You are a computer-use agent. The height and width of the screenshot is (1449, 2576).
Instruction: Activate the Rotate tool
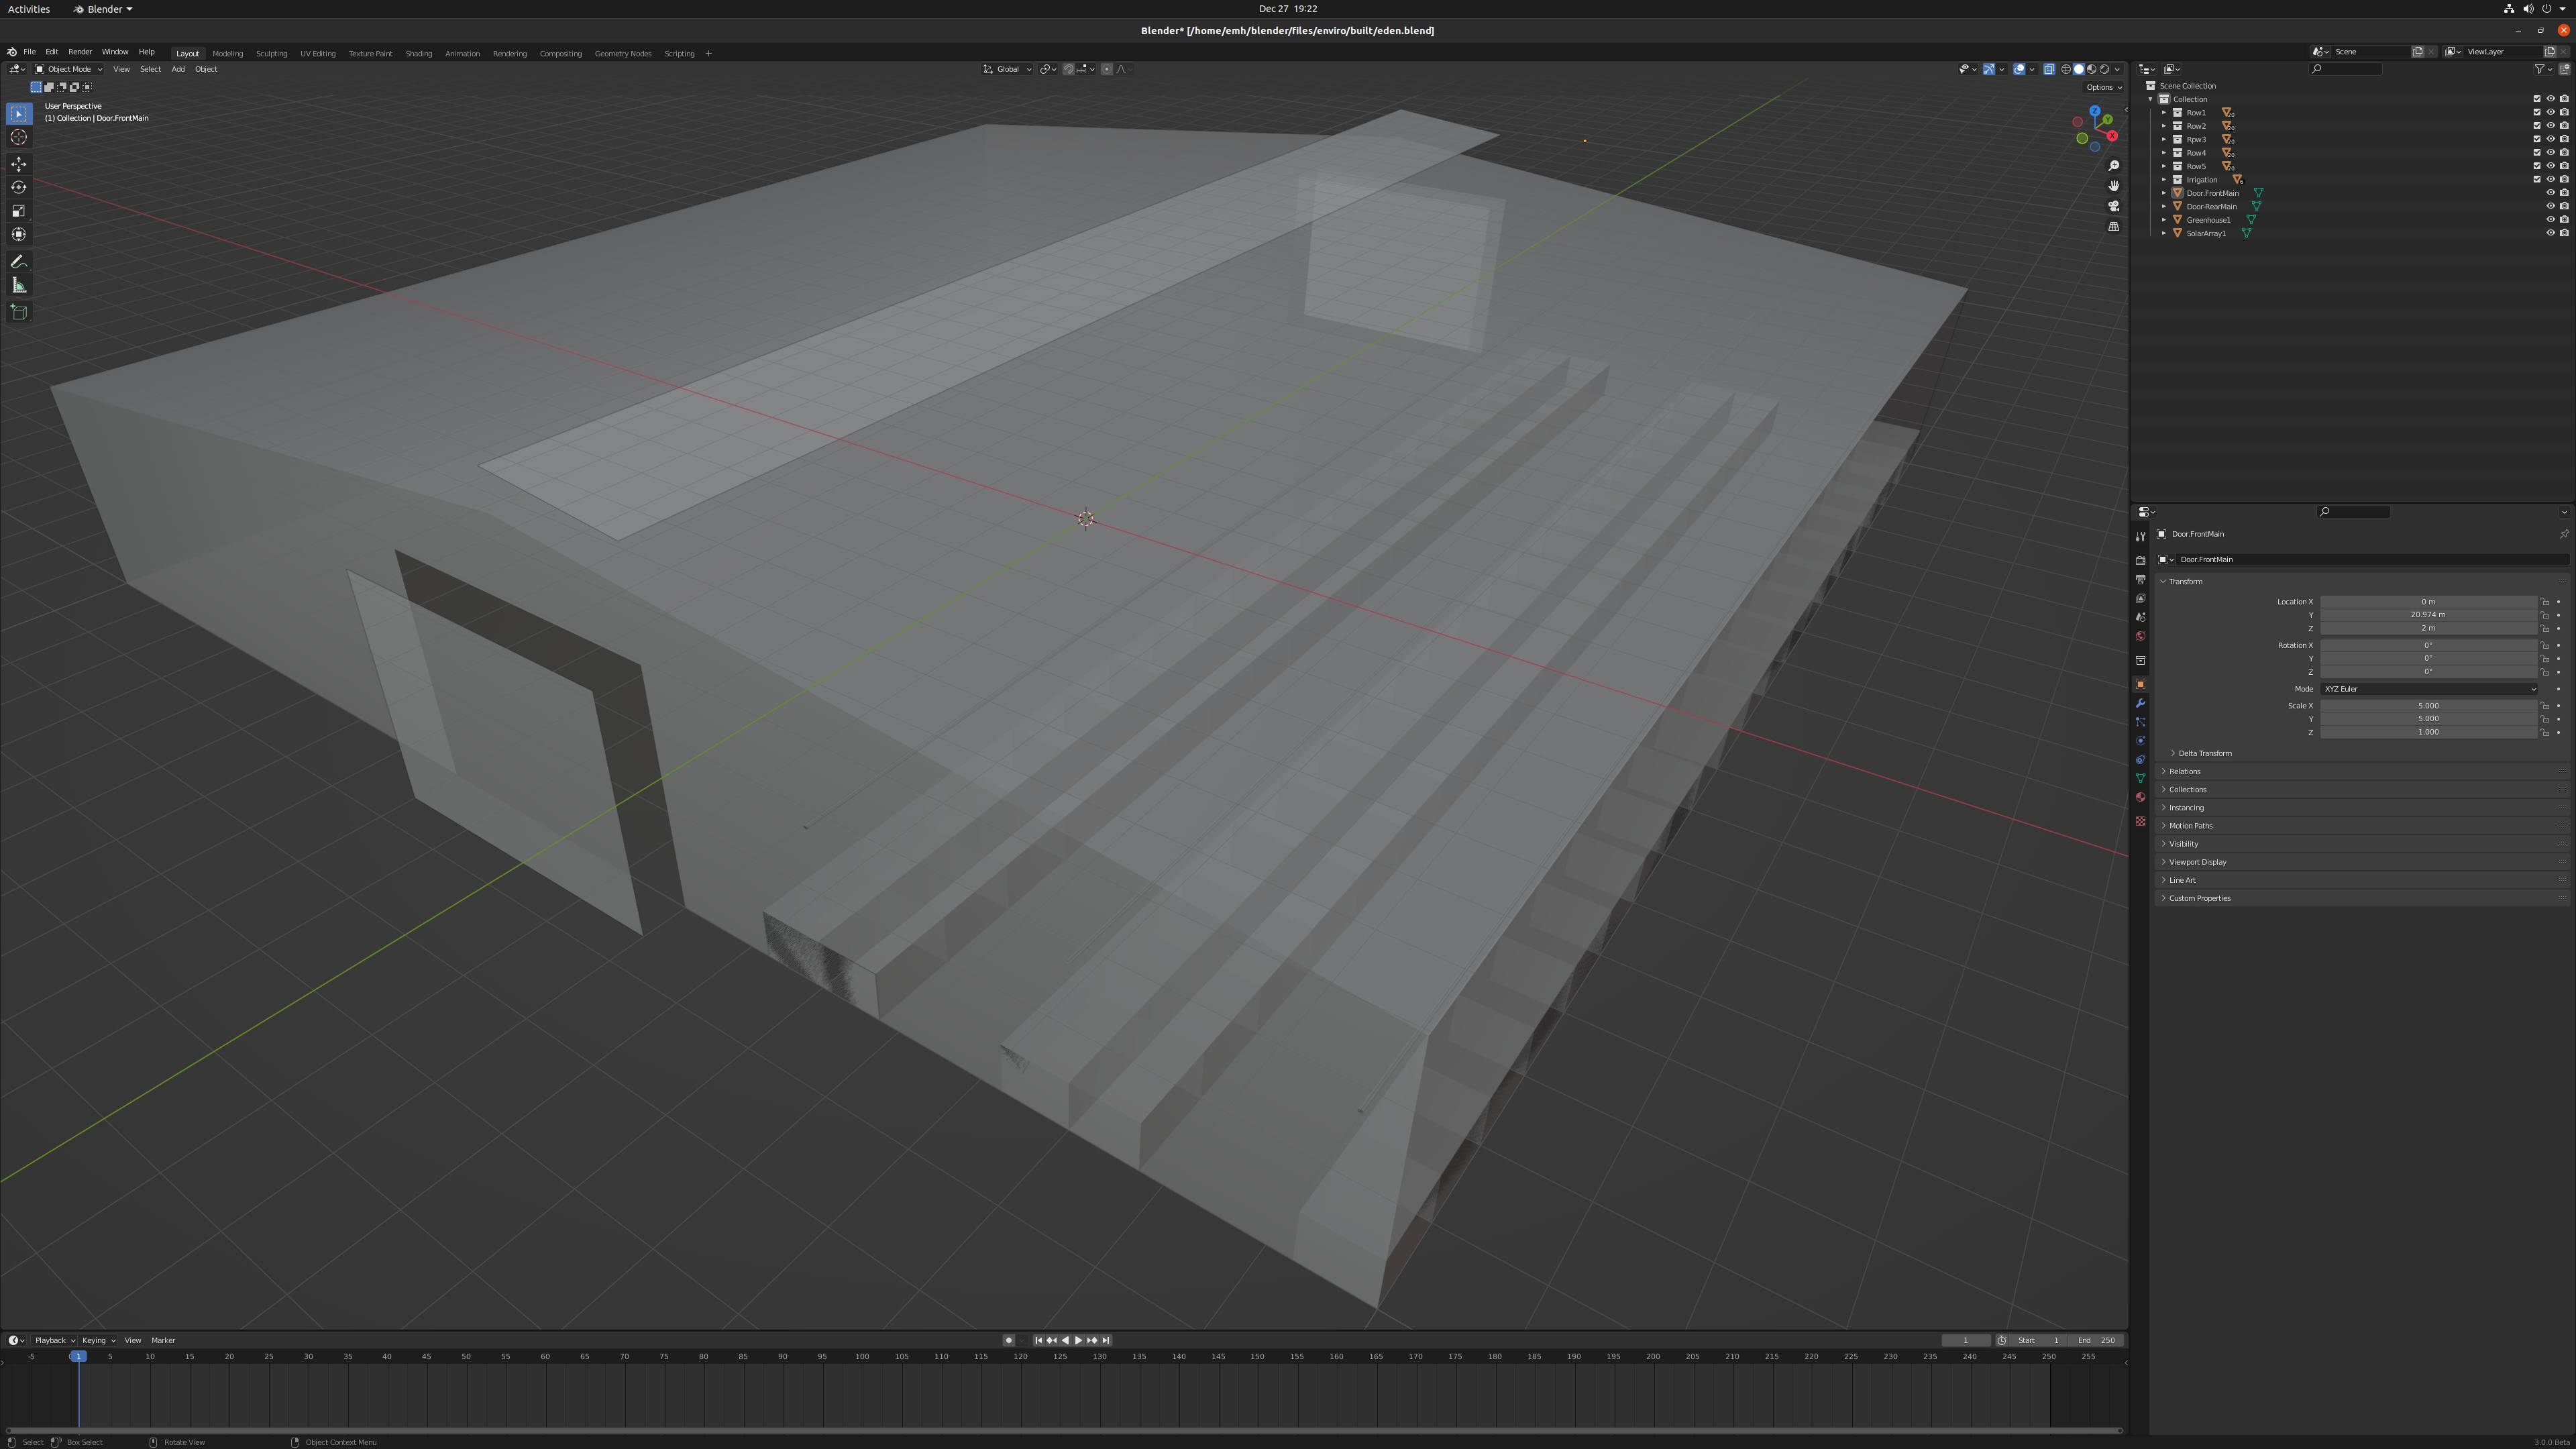19,187
